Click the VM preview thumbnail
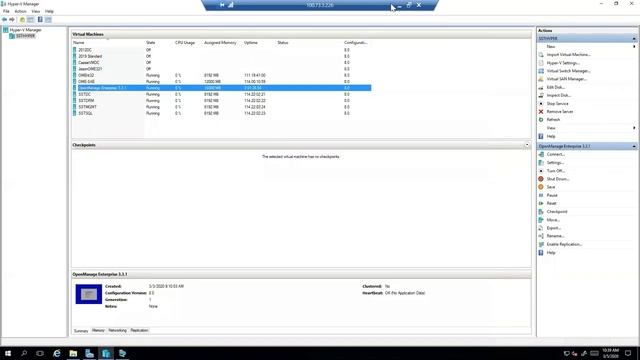Image resolution: width=640 pixels, height=360 pixels. tap(89, 294)
